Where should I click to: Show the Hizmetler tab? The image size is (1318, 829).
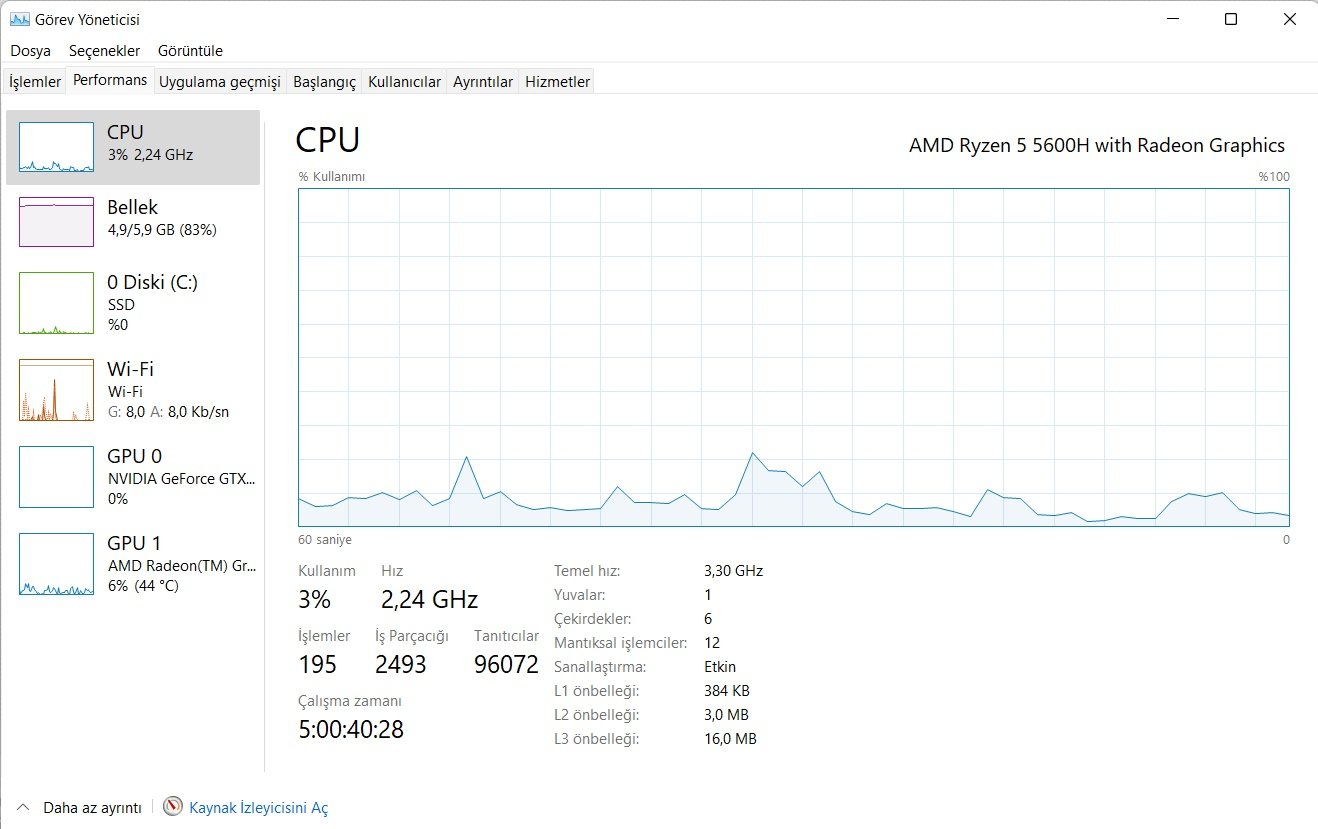(x=558, y=82)
